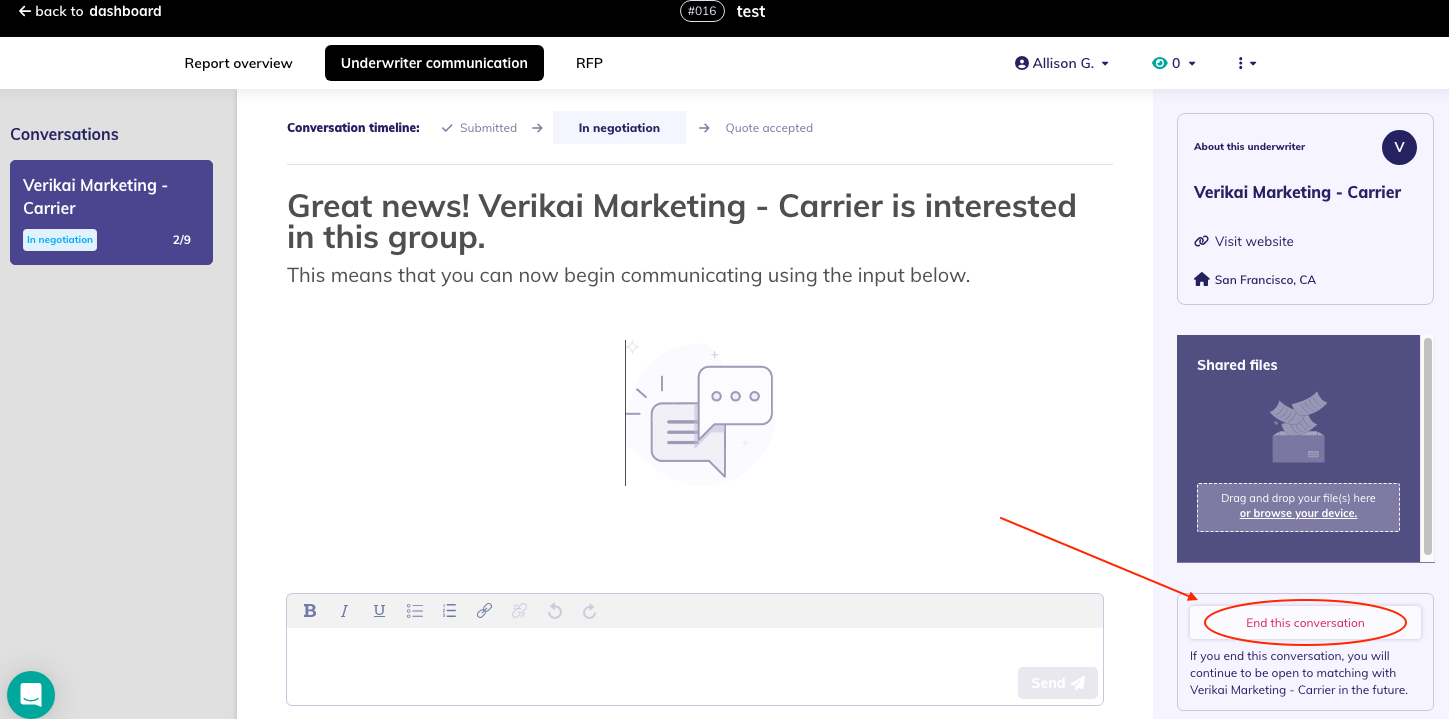The width and height of the screenshot is (1449, 719).
Task: Open the chat support bubble
Action: (31, 695)
